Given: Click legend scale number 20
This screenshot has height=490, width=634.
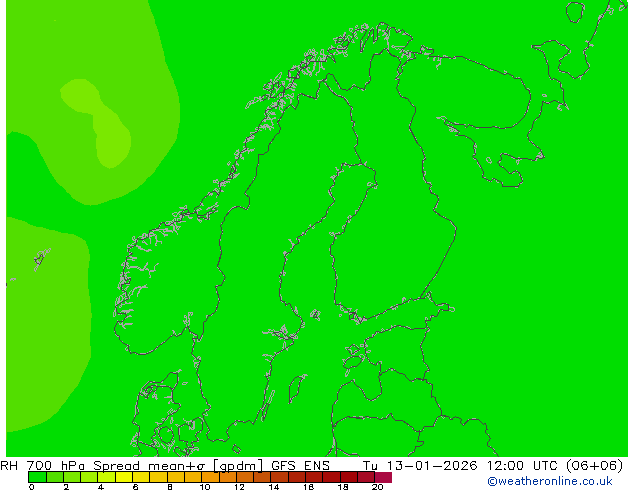Looking at the screenshot, I should [377, 487].
